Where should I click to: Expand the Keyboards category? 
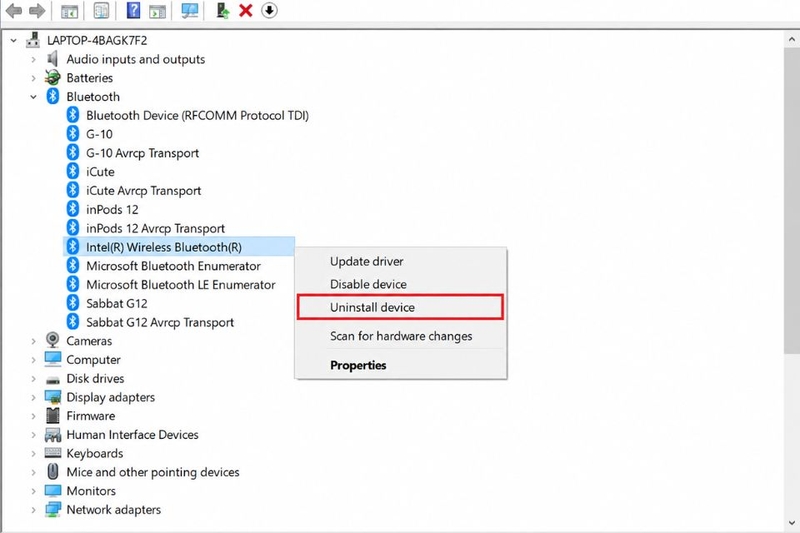click(33, 453)
